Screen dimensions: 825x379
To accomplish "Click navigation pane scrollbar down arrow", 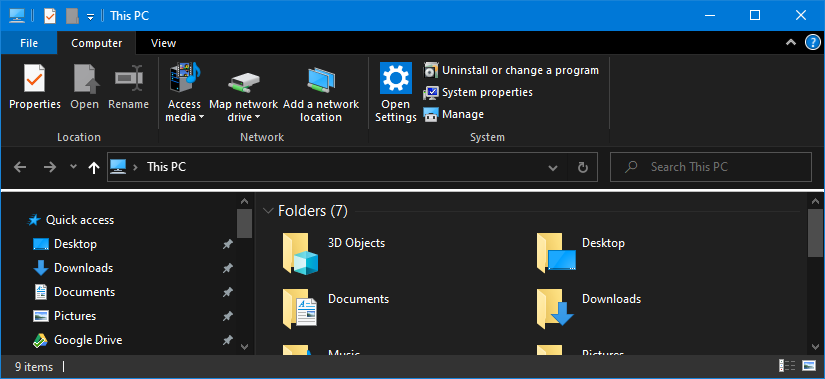I will pyautogui.click(x=244, y=346).
